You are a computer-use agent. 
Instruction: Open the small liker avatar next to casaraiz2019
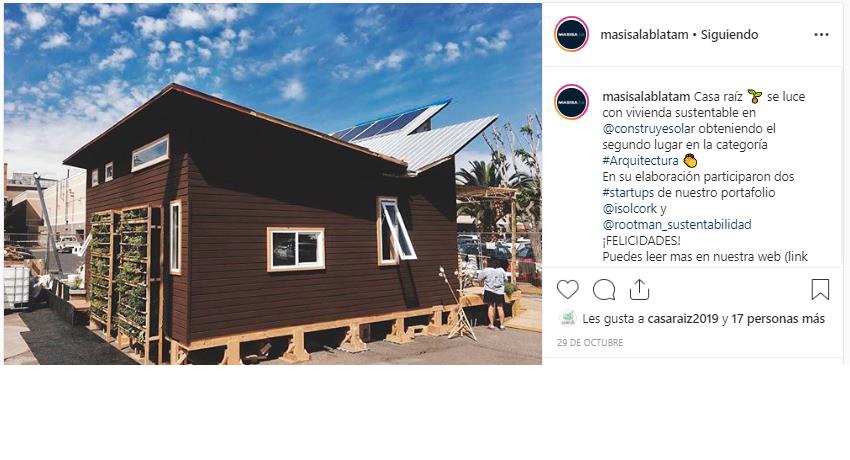click(568, 319)
